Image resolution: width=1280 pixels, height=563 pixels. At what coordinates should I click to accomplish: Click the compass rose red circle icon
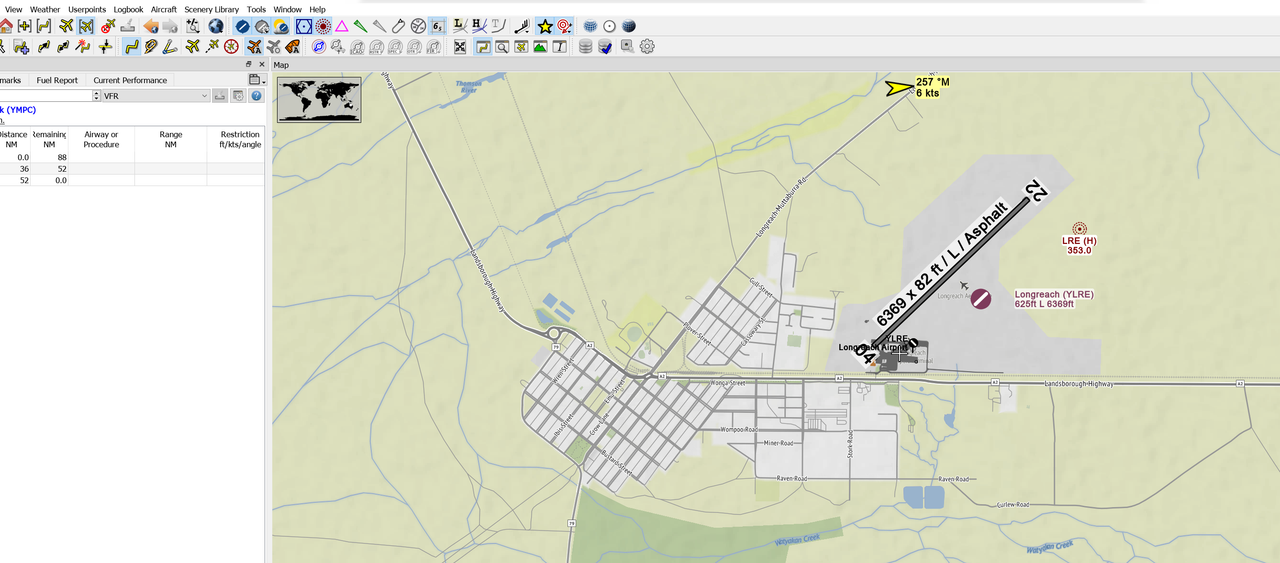[x=231, y=47]
